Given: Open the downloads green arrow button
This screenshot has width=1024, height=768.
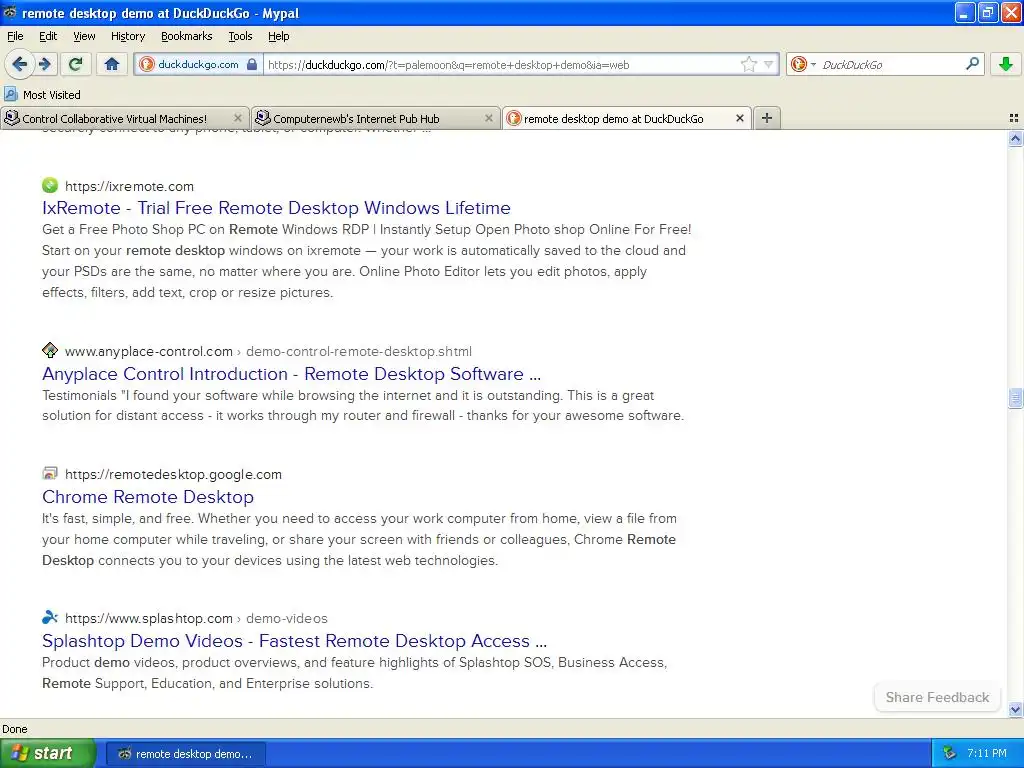Looking at the screenshot, I should point(1006,64).
